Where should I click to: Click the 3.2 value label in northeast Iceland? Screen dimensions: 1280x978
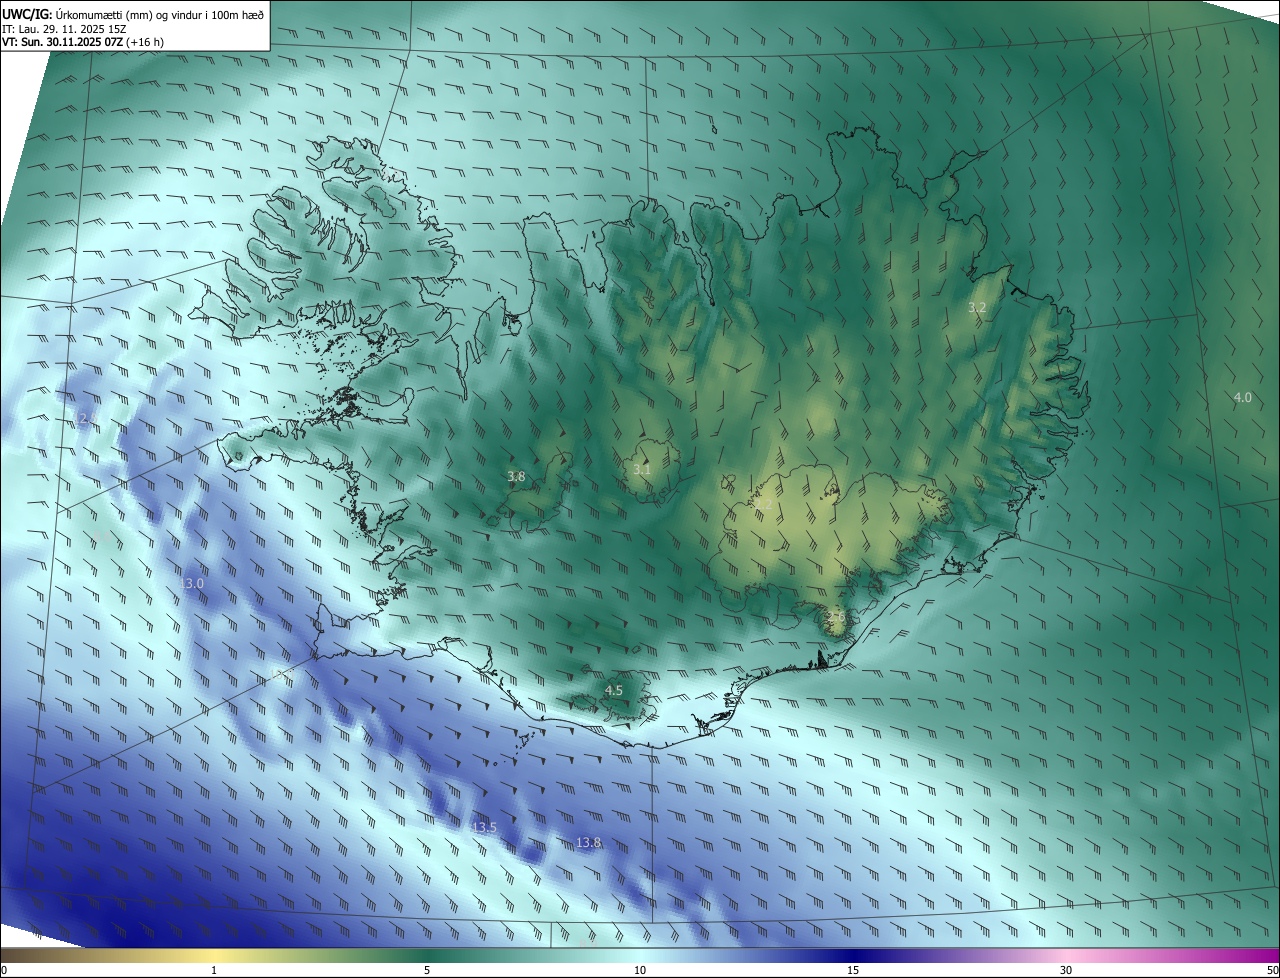click(x=977, y=308)
